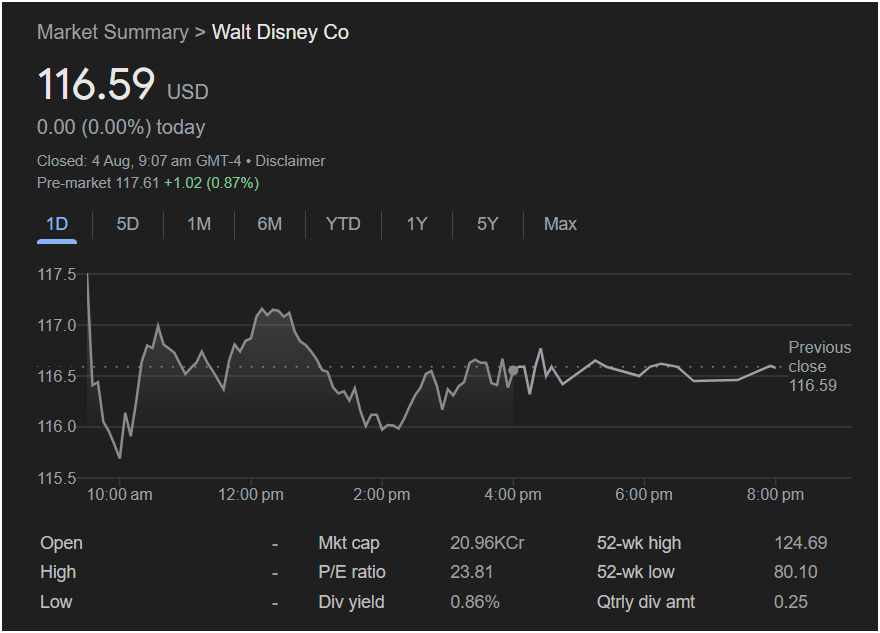Click the 116.0 y-axis label

[x=57, y=427]
